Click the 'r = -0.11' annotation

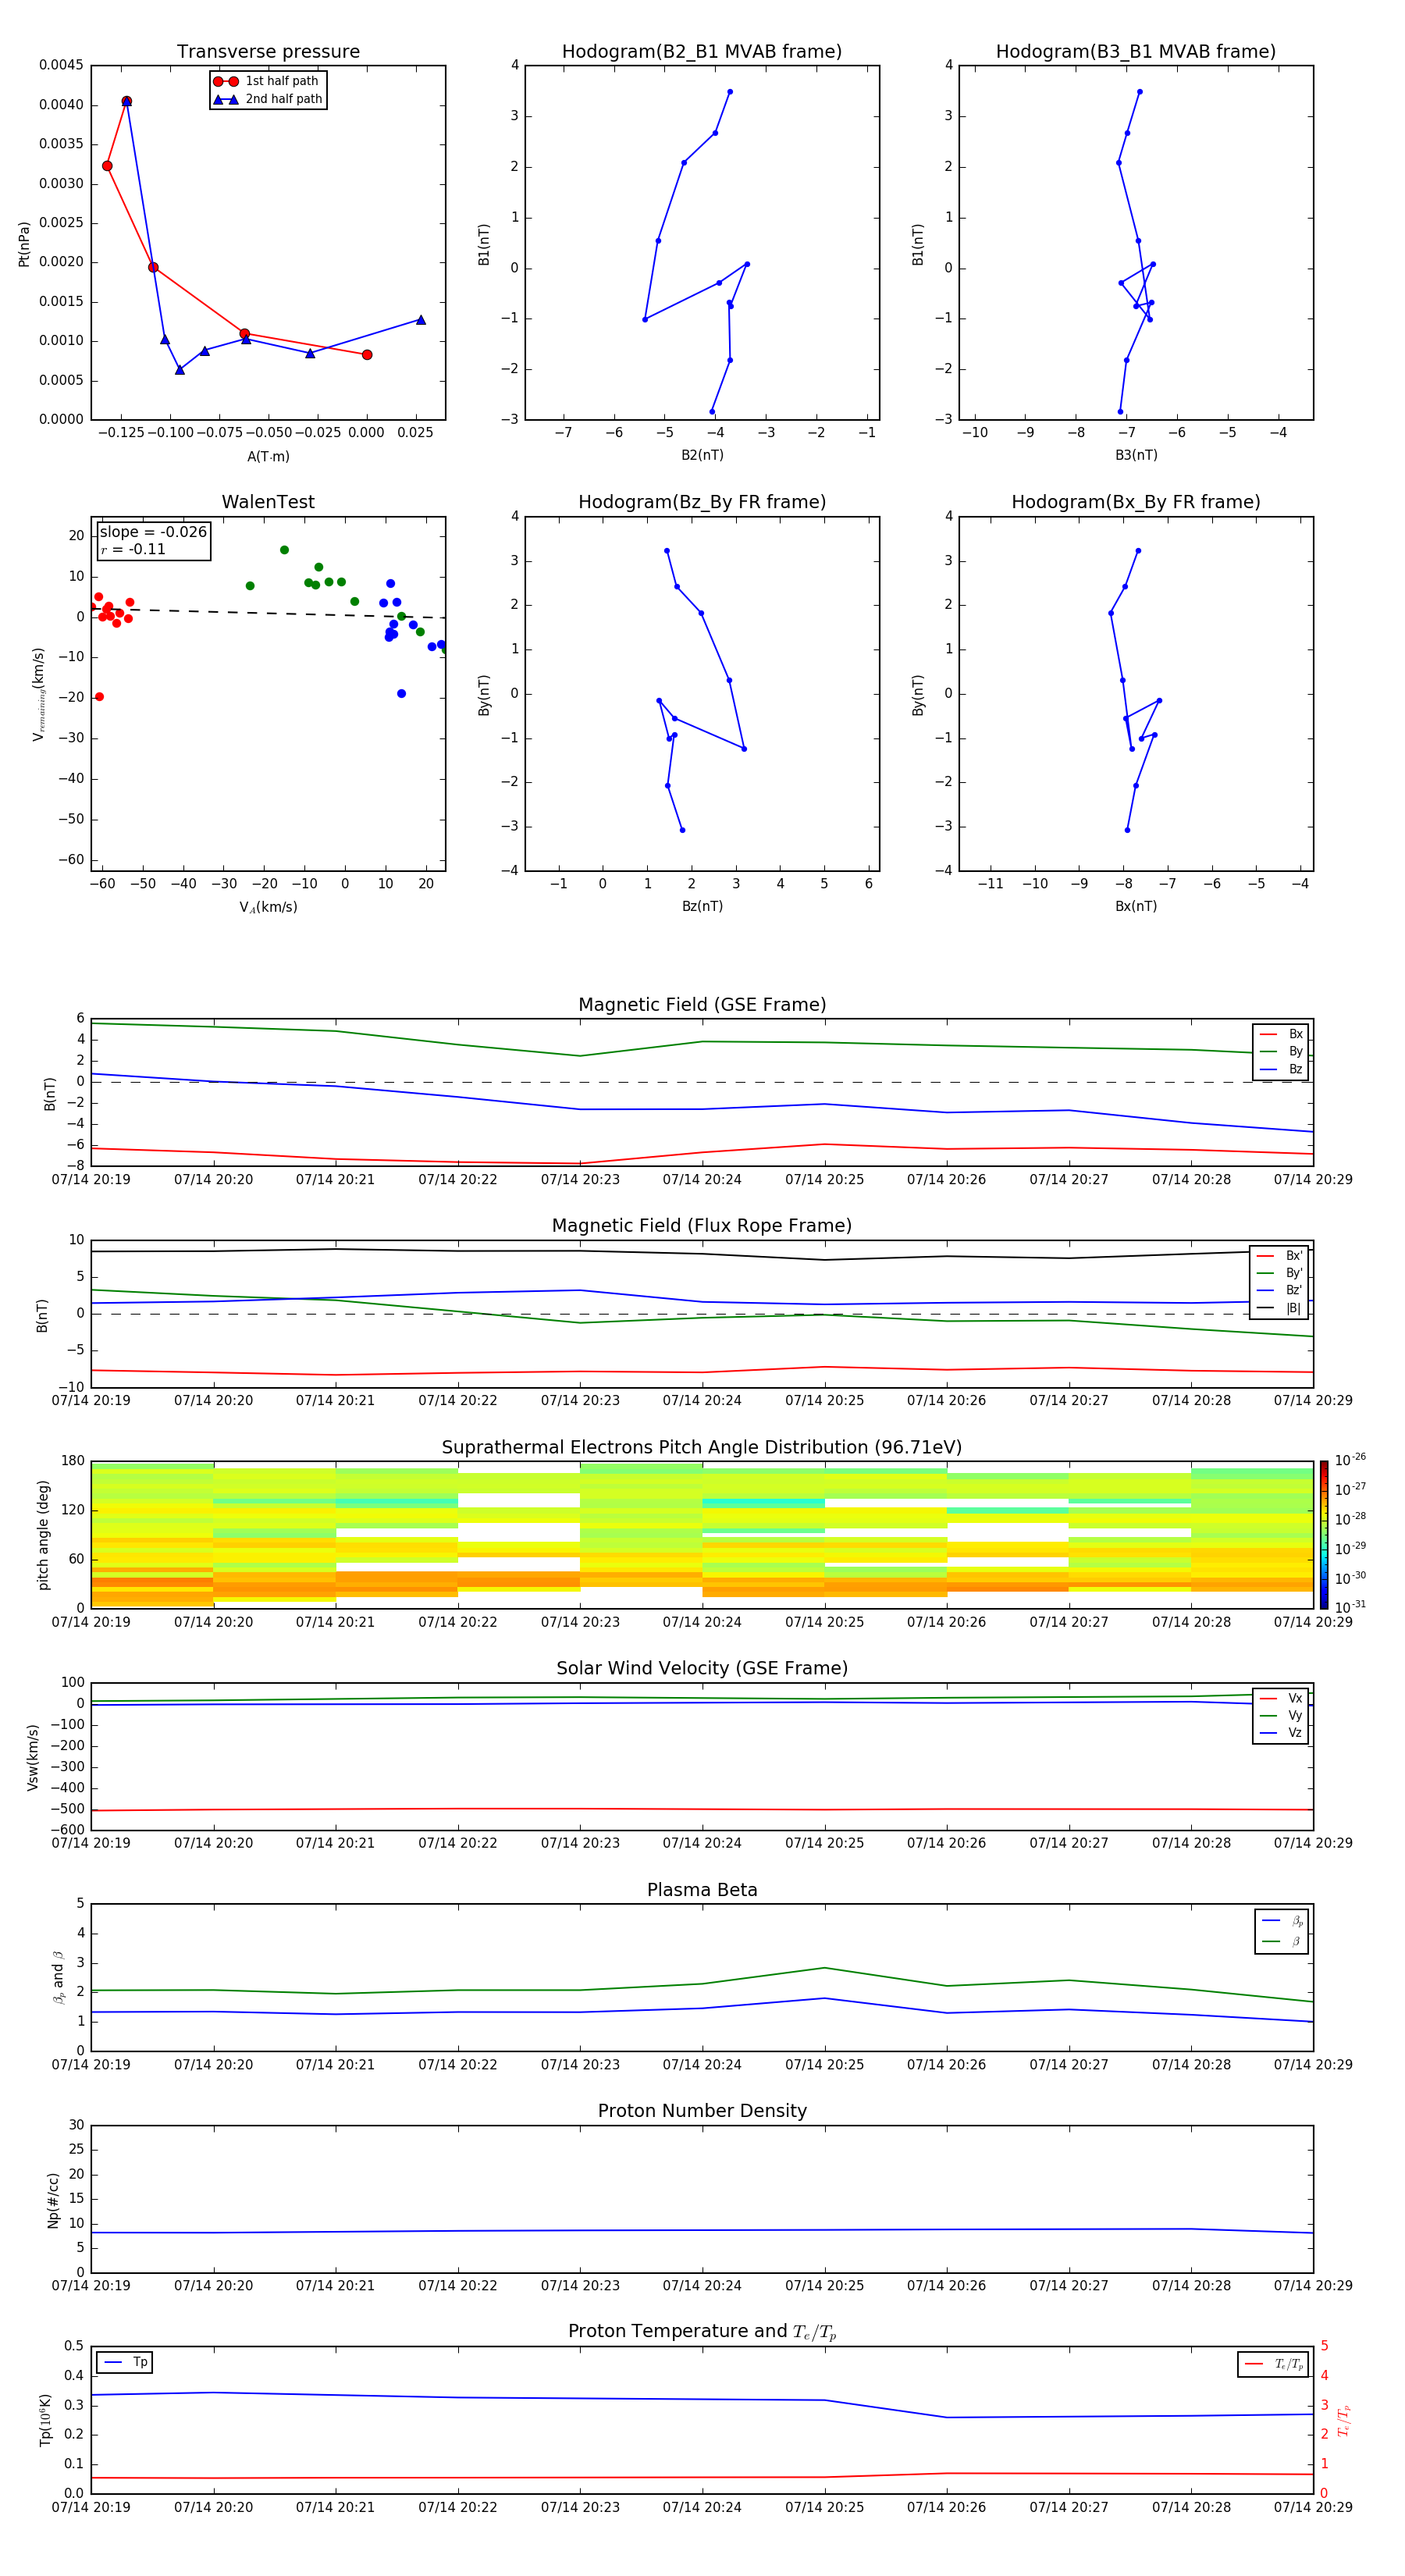click(133, 549)
